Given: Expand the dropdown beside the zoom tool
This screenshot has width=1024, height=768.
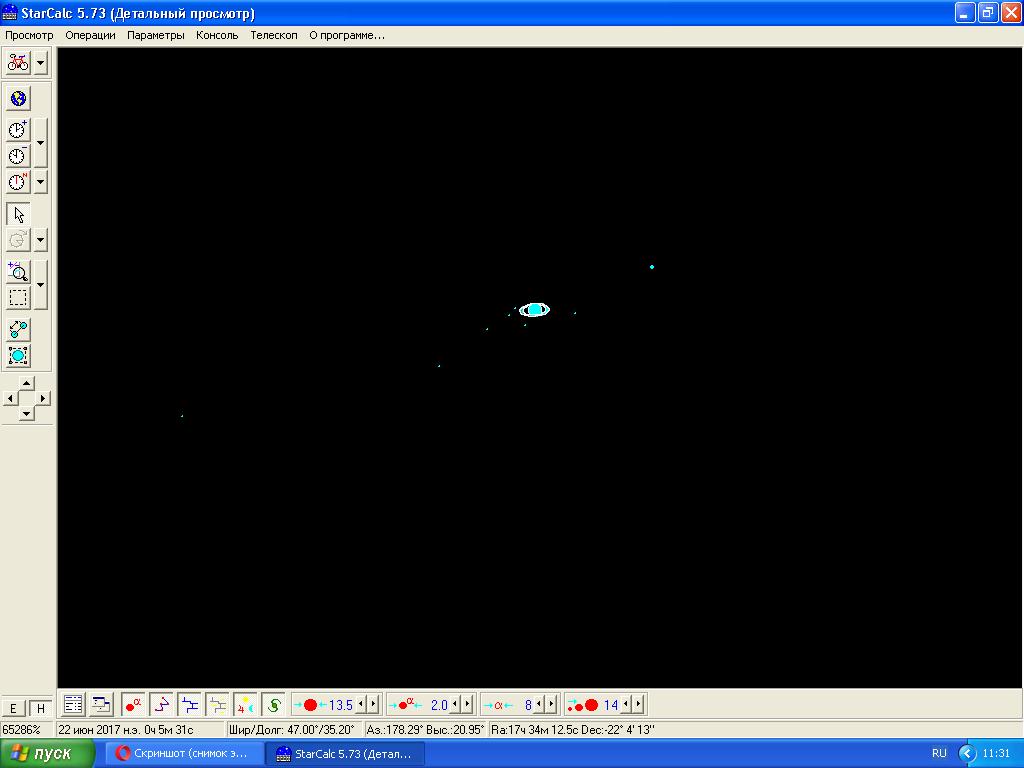Looking at the screenshot, I should click(40, 285).
